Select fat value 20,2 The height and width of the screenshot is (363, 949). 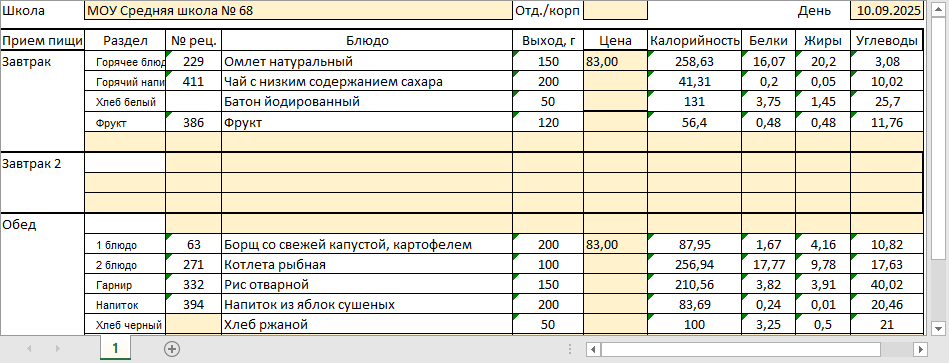click(x=823, y=61)
